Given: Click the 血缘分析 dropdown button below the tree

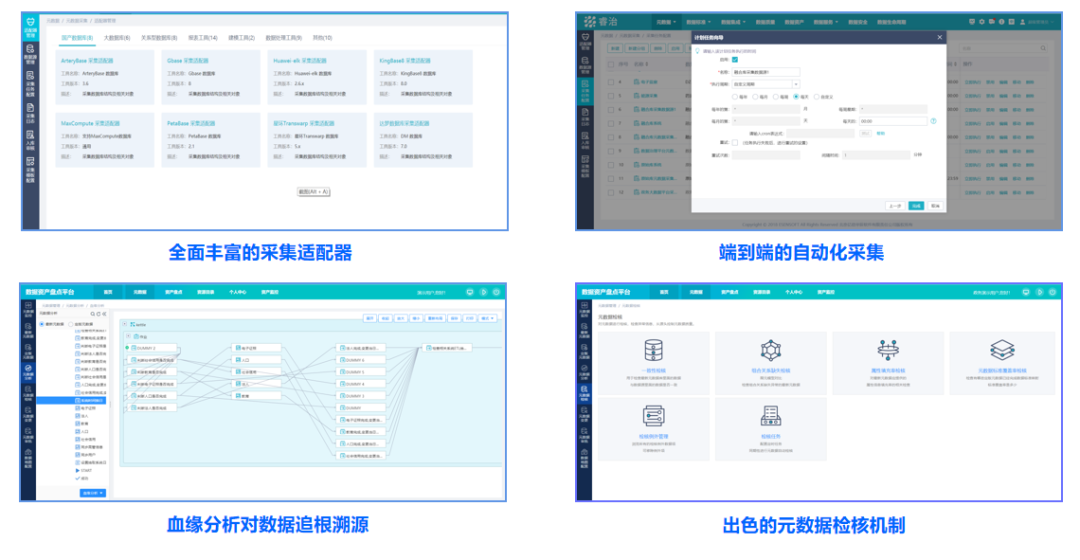Looking at the screenshot, I should pos(93,493).
